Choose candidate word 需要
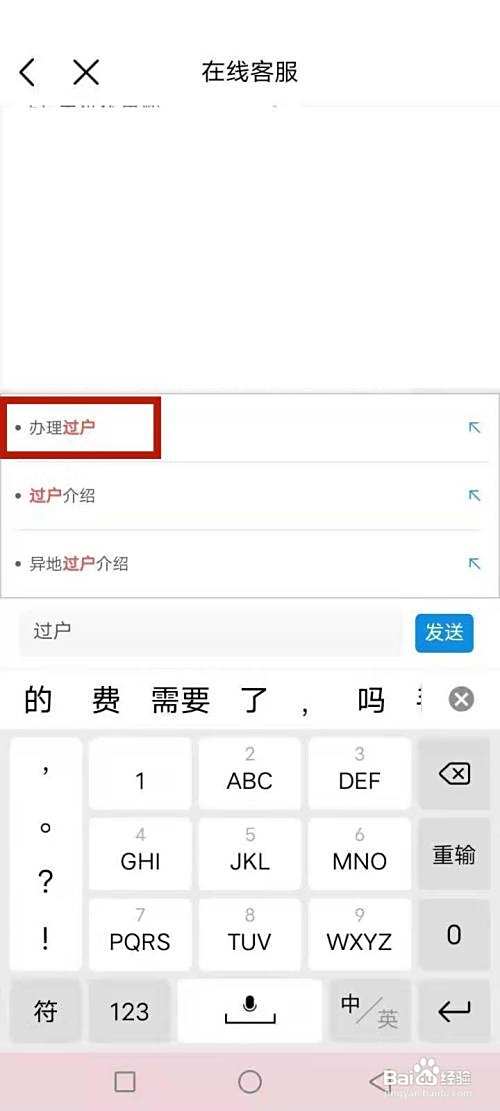The image size is (500, 1111). [x=181, y=700]
